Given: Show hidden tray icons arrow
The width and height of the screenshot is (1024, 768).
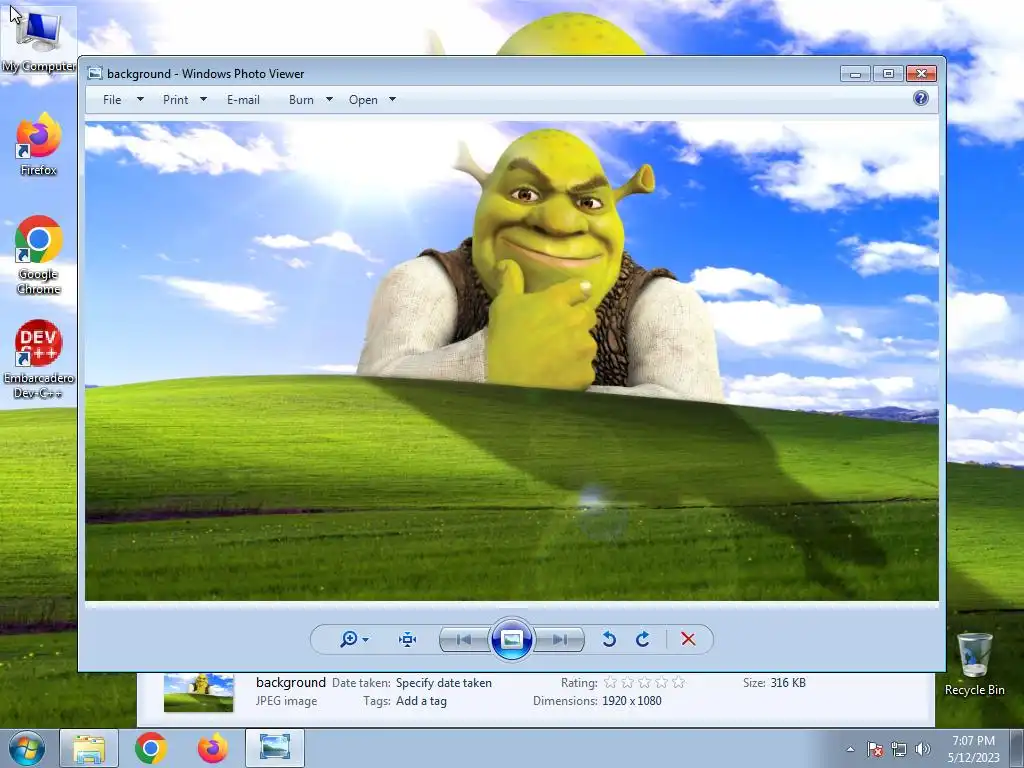Looking at the screenshot, I should (x=850, y=749).
